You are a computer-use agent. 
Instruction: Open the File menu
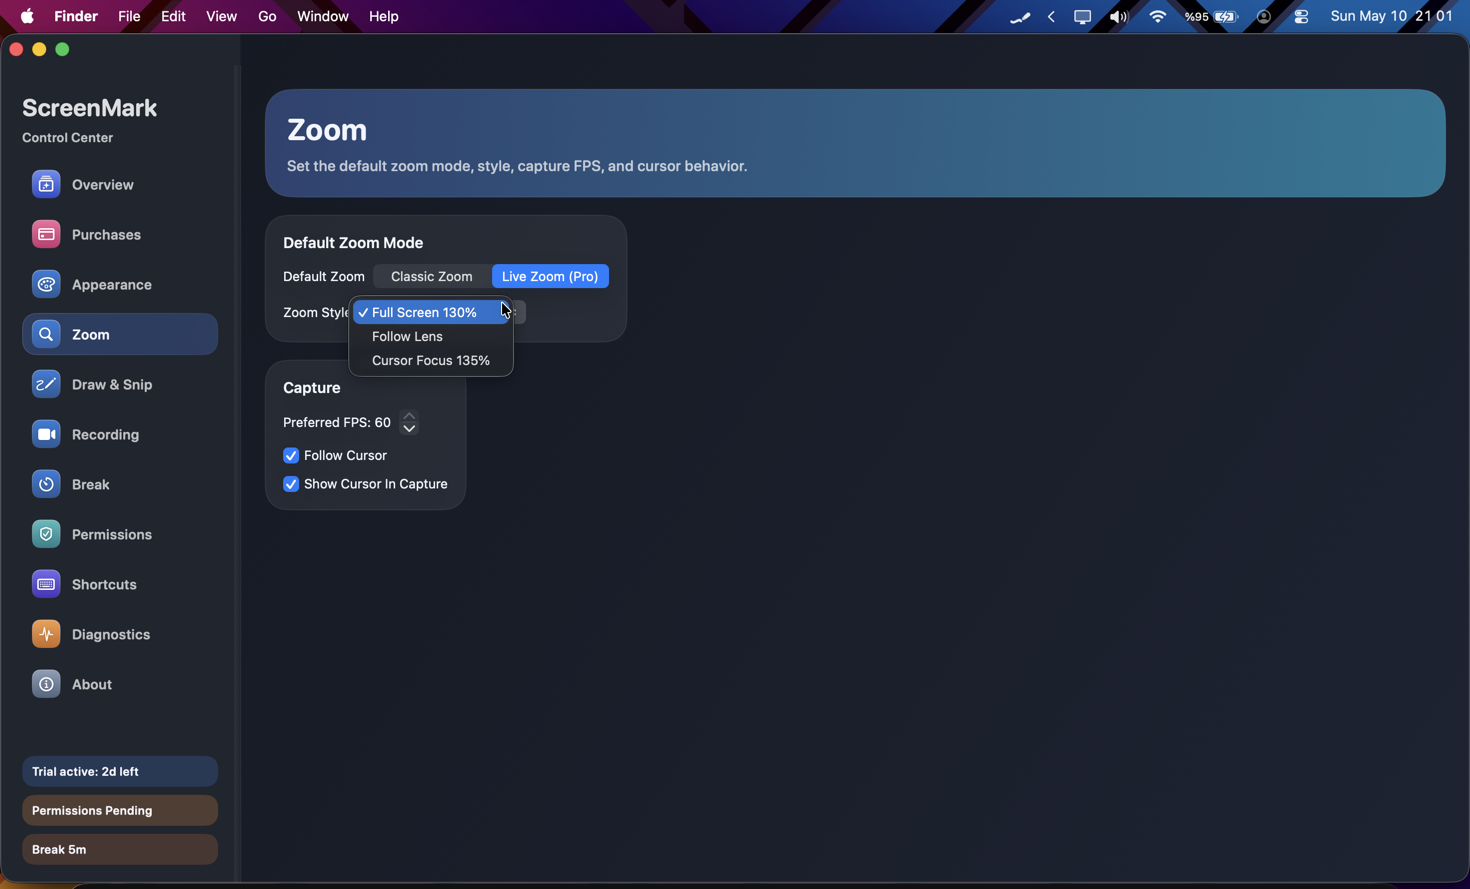click(x=129, y=16)
